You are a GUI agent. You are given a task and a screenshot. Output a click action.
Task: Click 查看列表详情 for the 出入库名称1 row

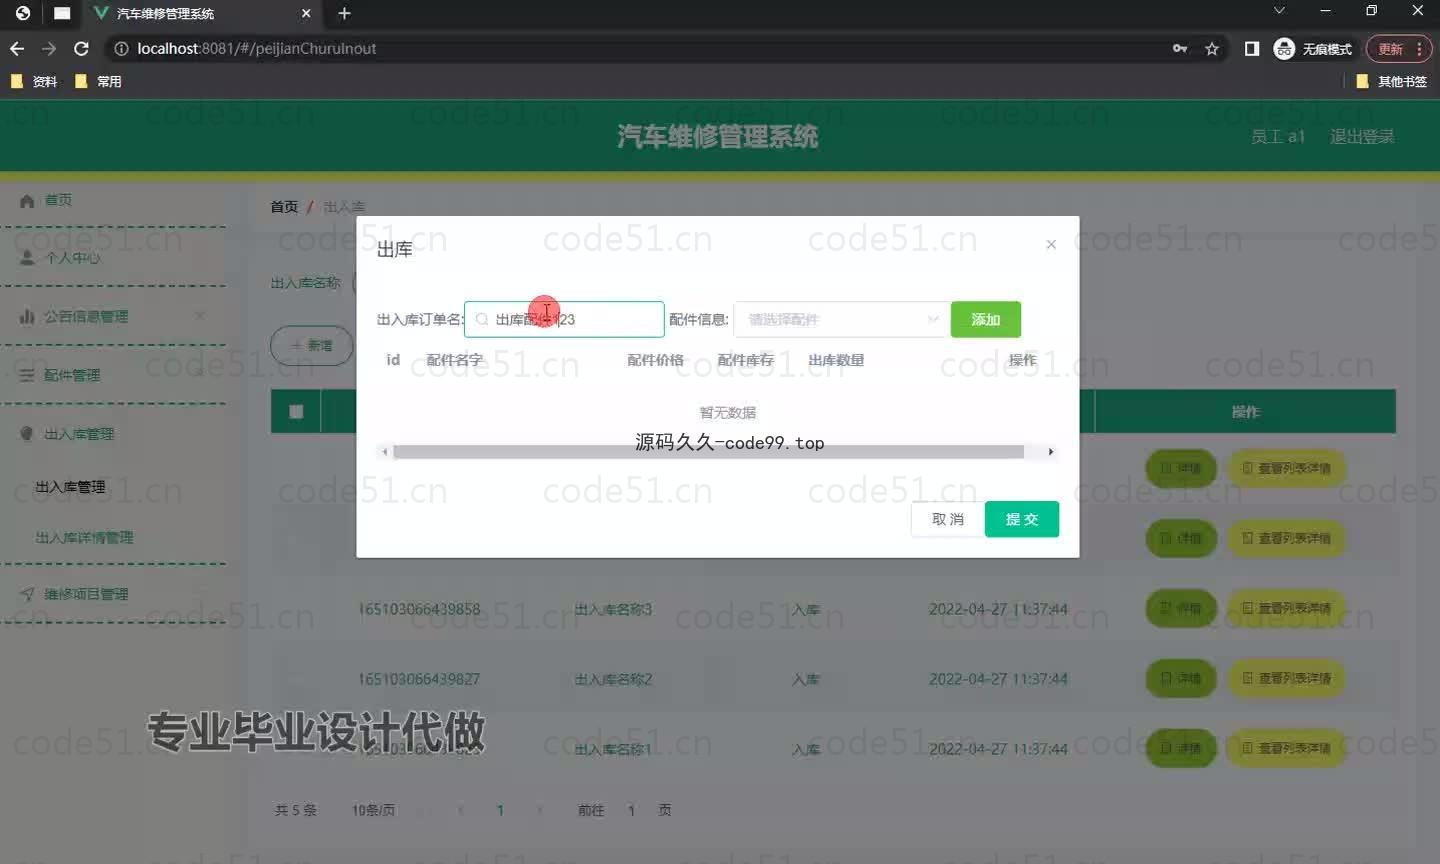(1286, 748)
